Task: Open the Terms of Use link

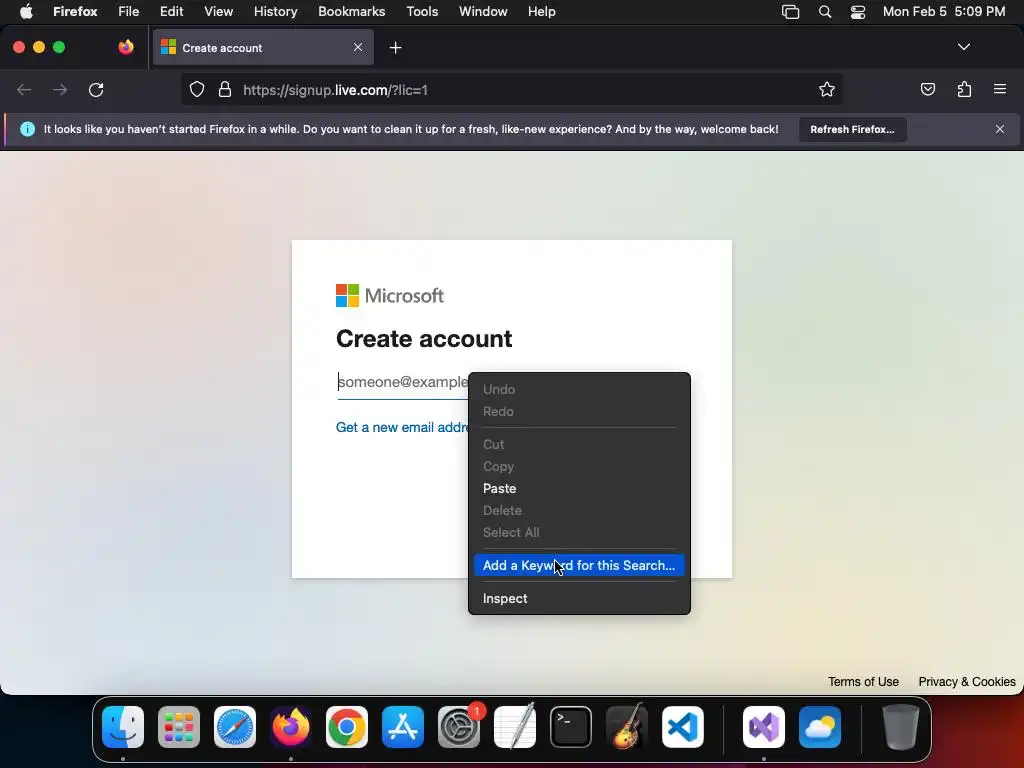Action: pos(863,682)
